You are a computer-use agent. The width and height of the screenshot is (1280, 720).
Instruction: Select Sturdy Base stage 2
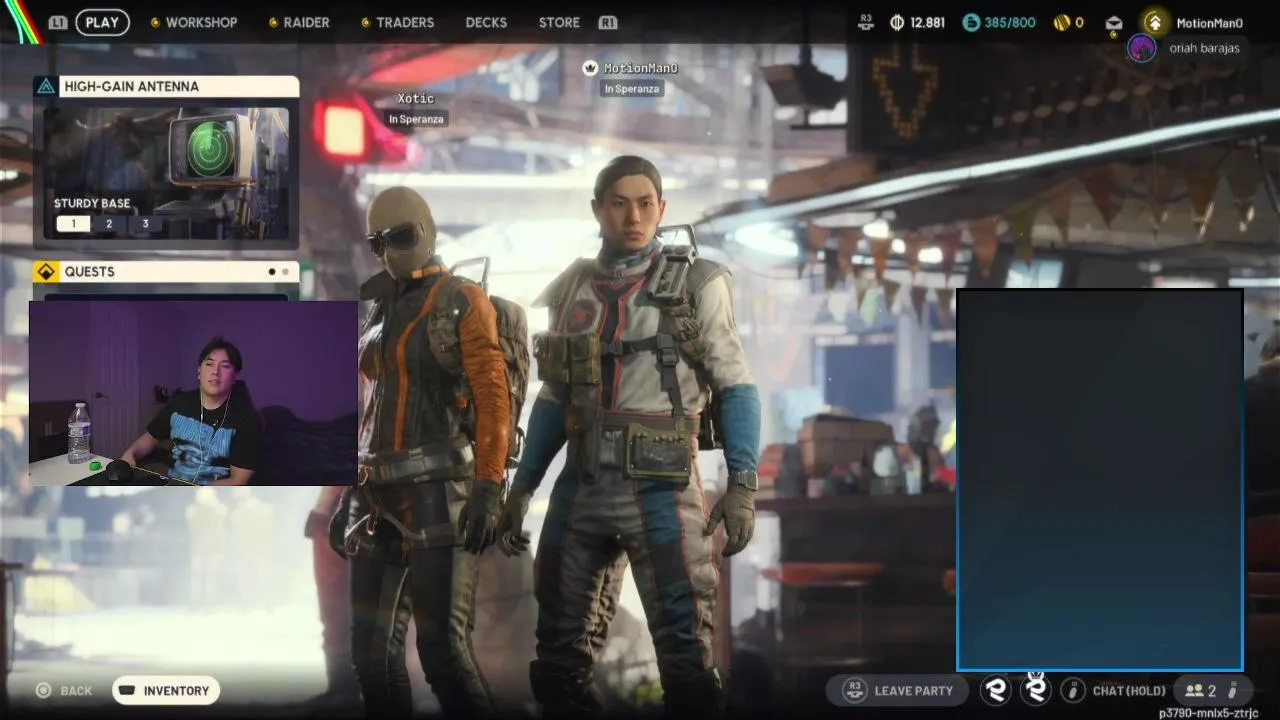[x=109, y=224]
